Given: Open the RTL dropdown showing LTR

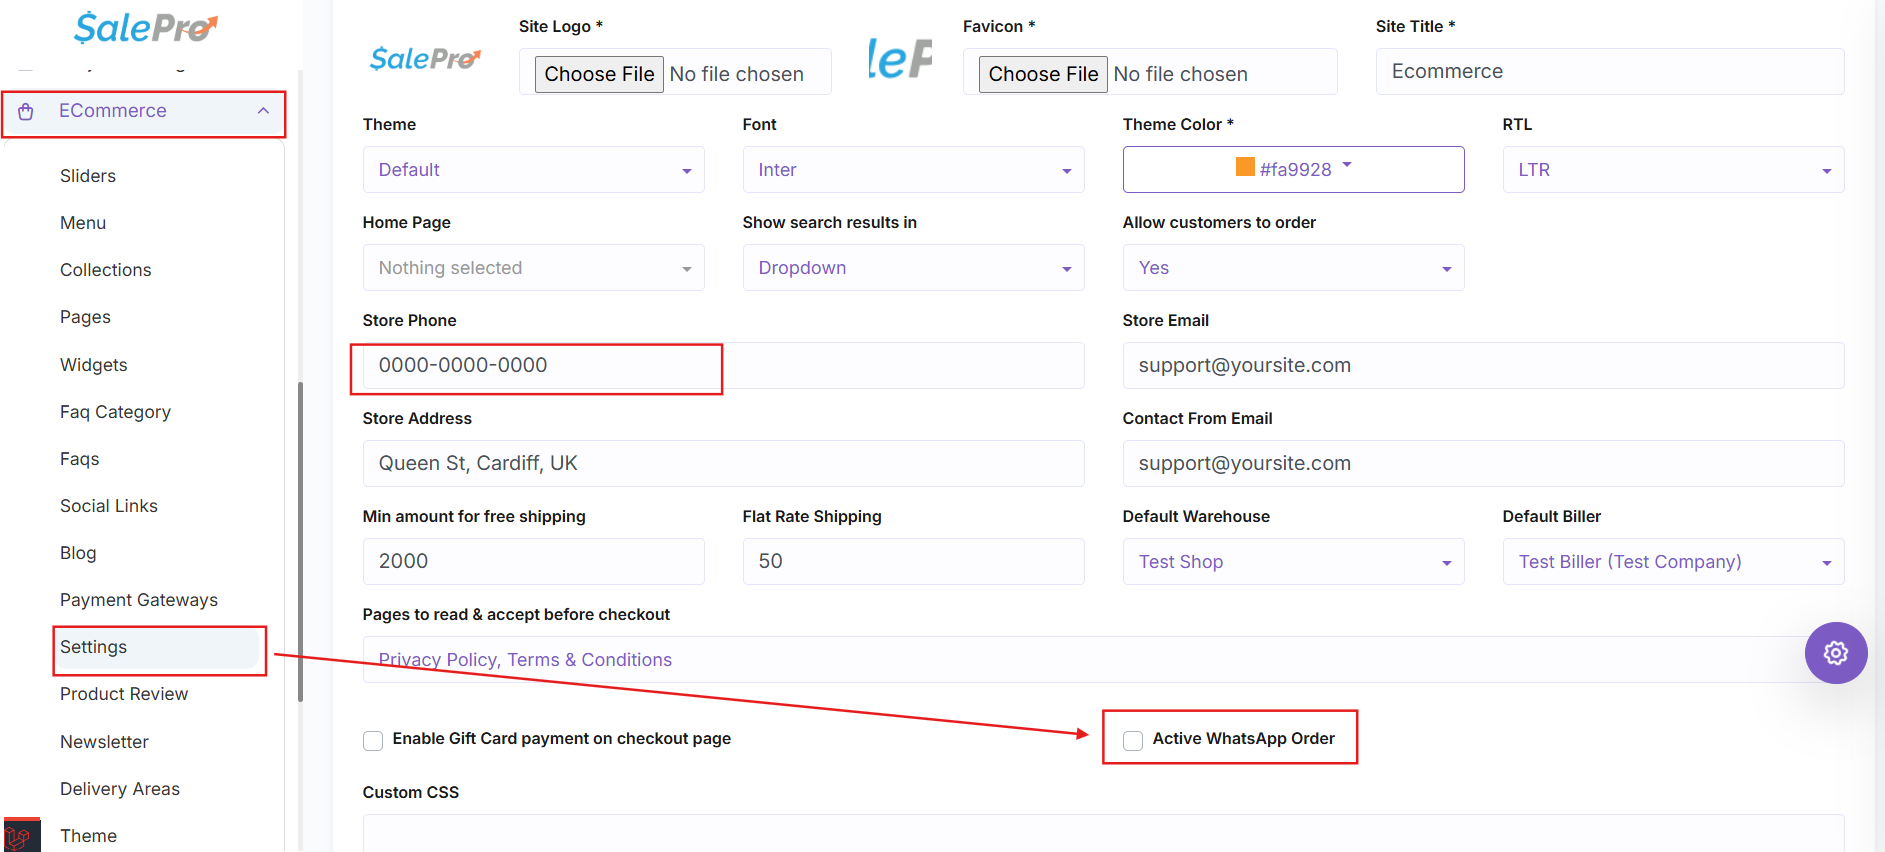Looking at the screenshot, I should point(1673,170).
